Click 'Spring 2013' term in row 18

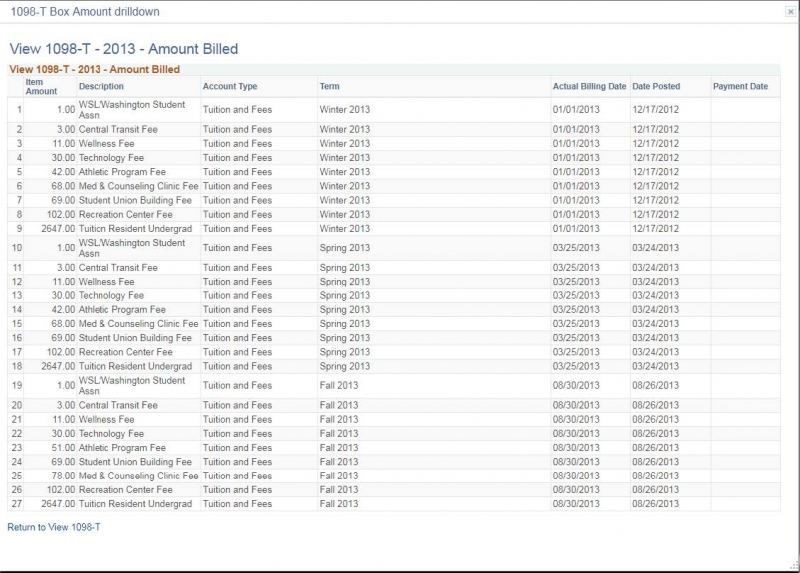pyautogui.click(x=344, y=366)
